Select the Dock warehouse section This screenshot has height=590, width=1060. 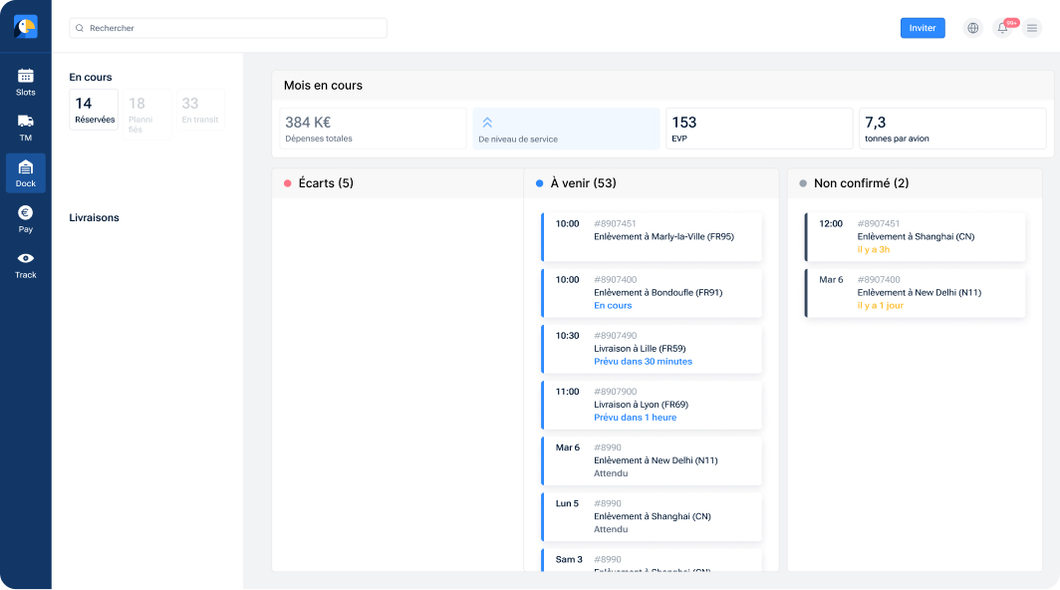[26, 174]
